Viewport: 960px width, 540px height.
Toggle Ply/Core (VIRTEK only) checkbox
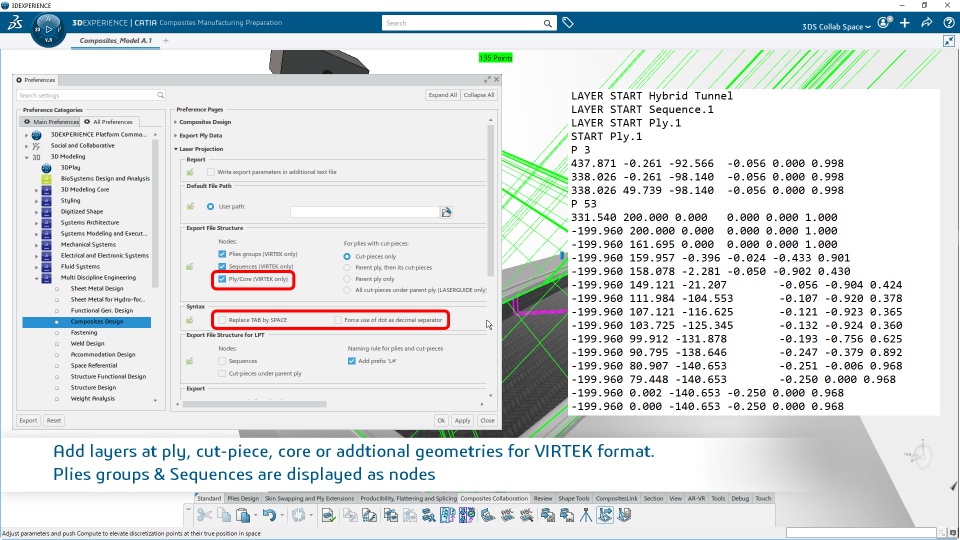click(x=222, y=279)
